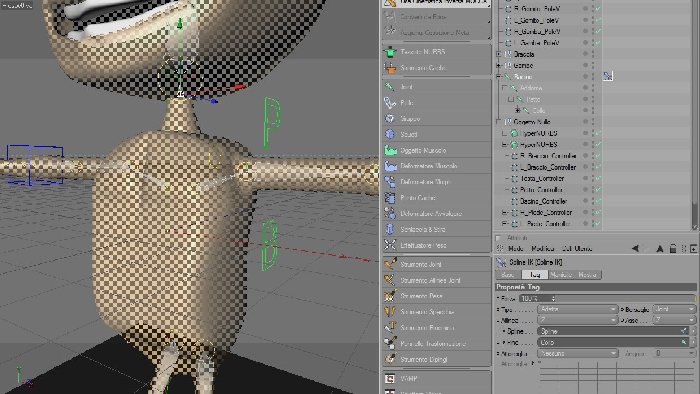
Task: Click the Deformatore Muscolo icon
Action: [390, 166]
